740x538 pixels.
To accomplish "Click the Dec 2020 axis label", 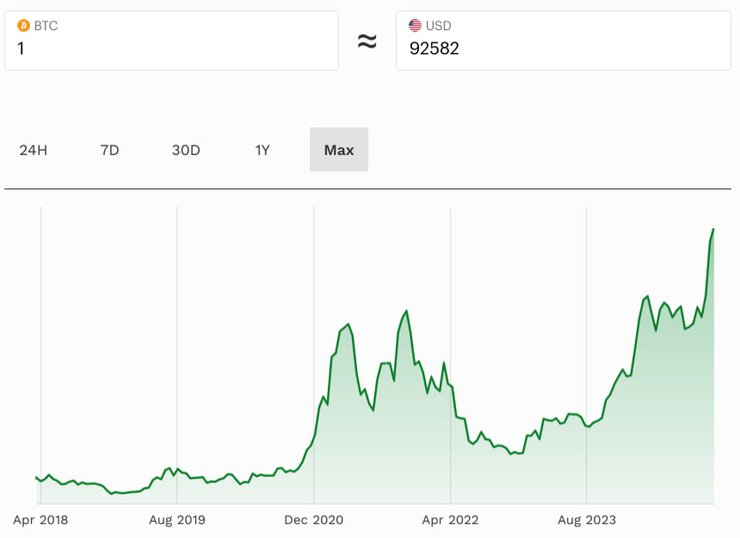I will click(x=314, y=520).
